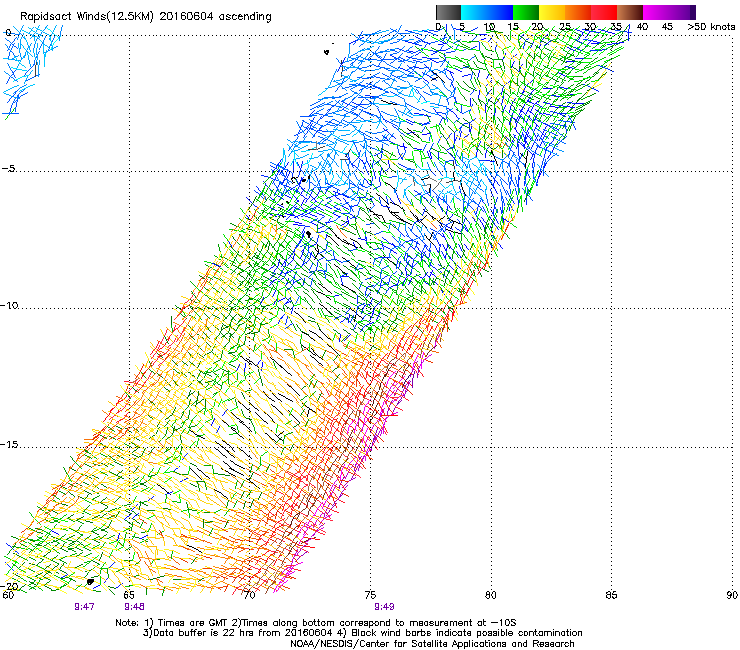Click the "-15" latitude axis label

[x=9, y=445]
